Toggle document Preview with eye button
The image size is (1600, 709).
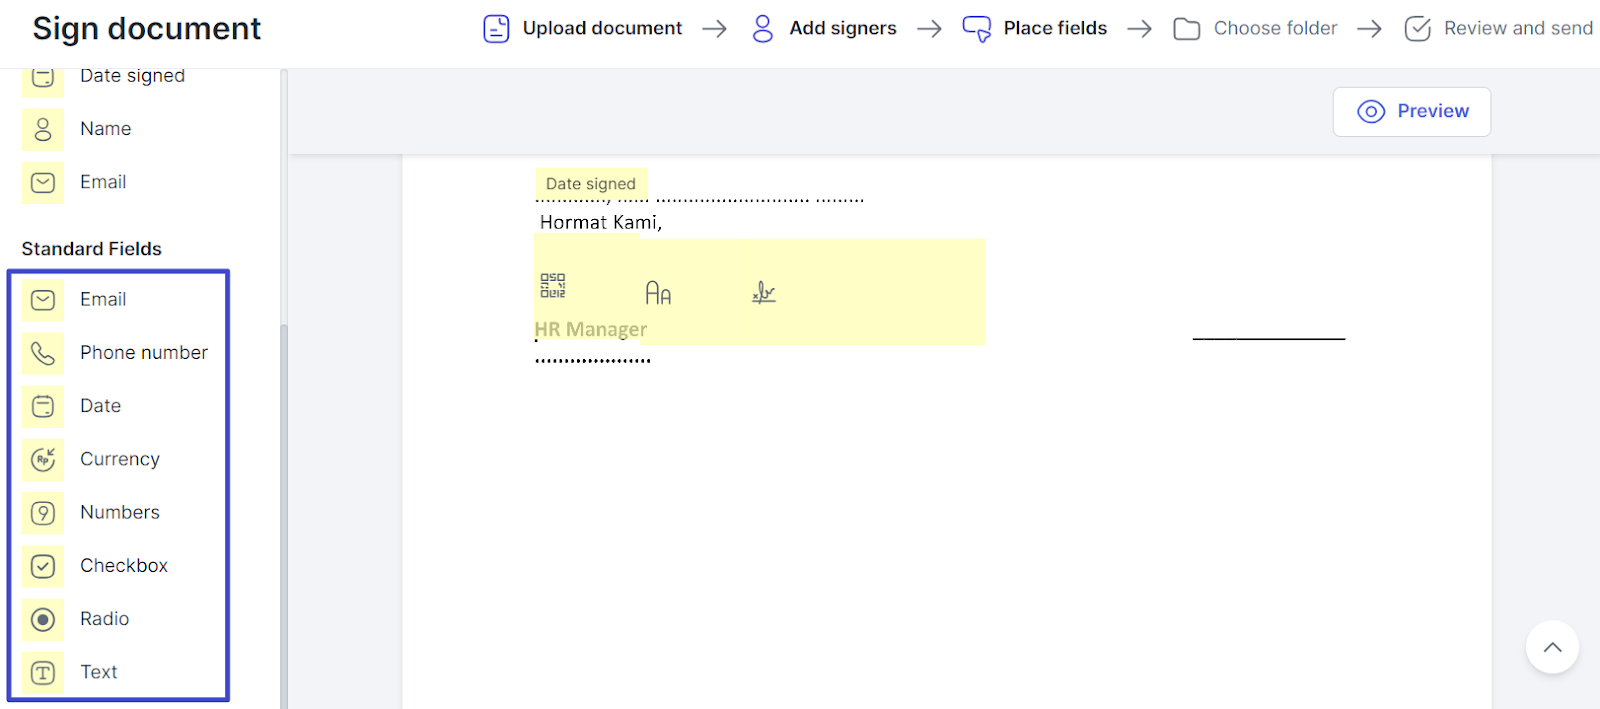pos(1411,111)
